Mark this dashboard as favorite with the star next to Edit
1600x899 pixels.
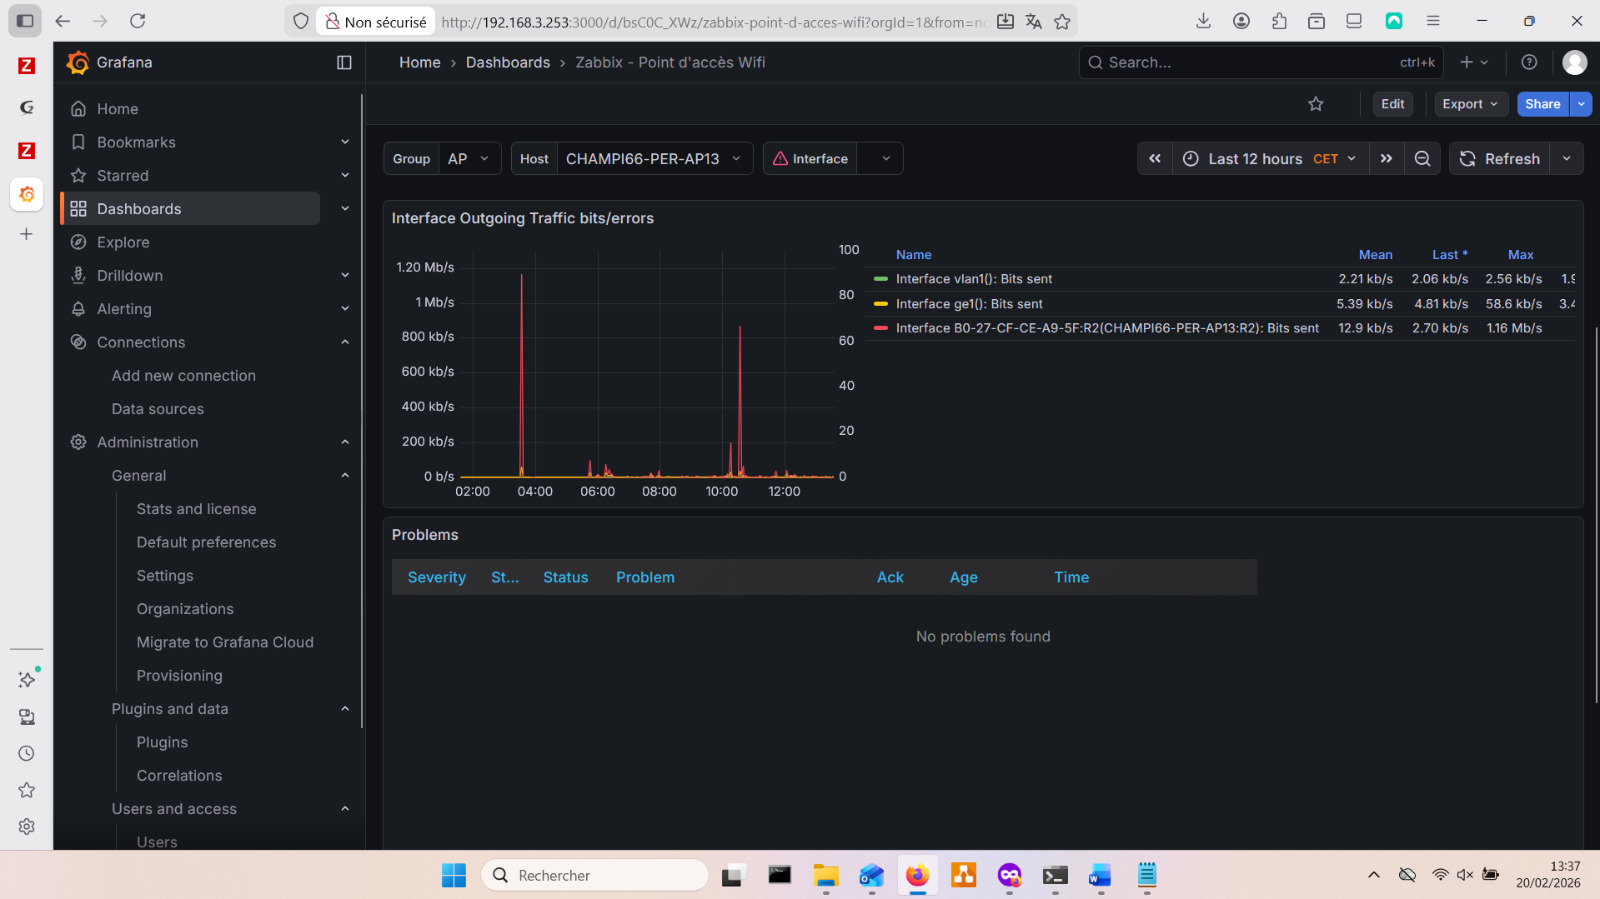[1316, 104]
